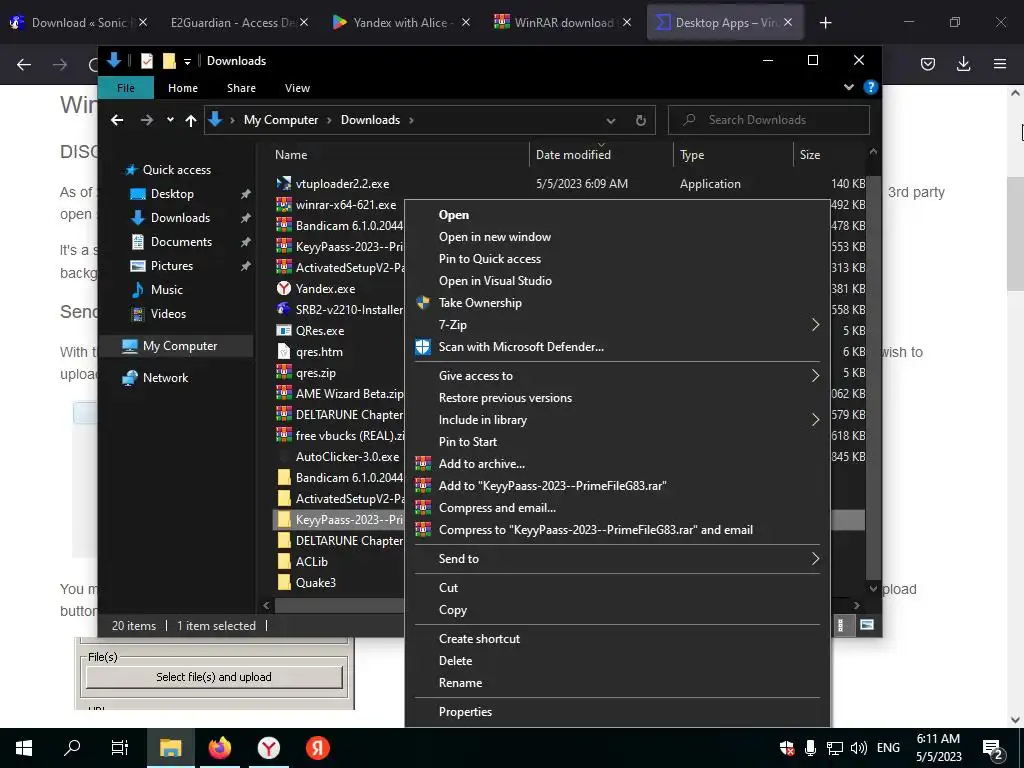The width and height of the screenshot is (1024, 768).
Task: Open Firefox from the taskbar
Action: (x=219, y=748)
